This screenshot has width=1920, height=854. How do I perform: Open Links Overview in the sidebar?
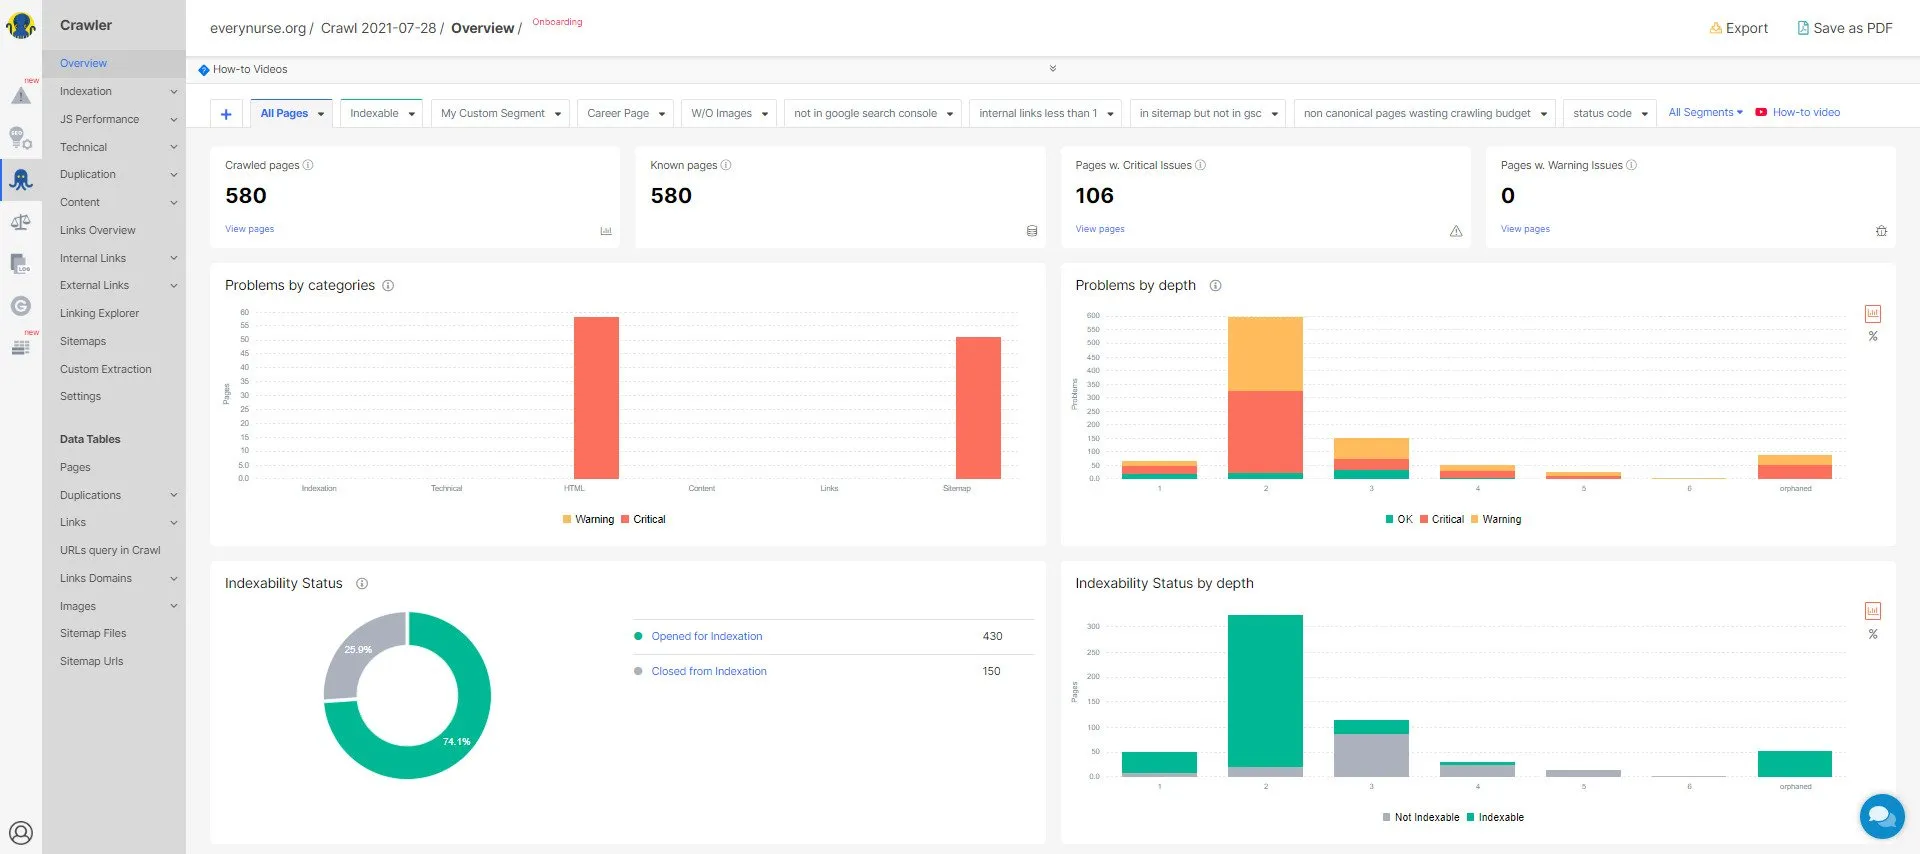pos(97,230)
